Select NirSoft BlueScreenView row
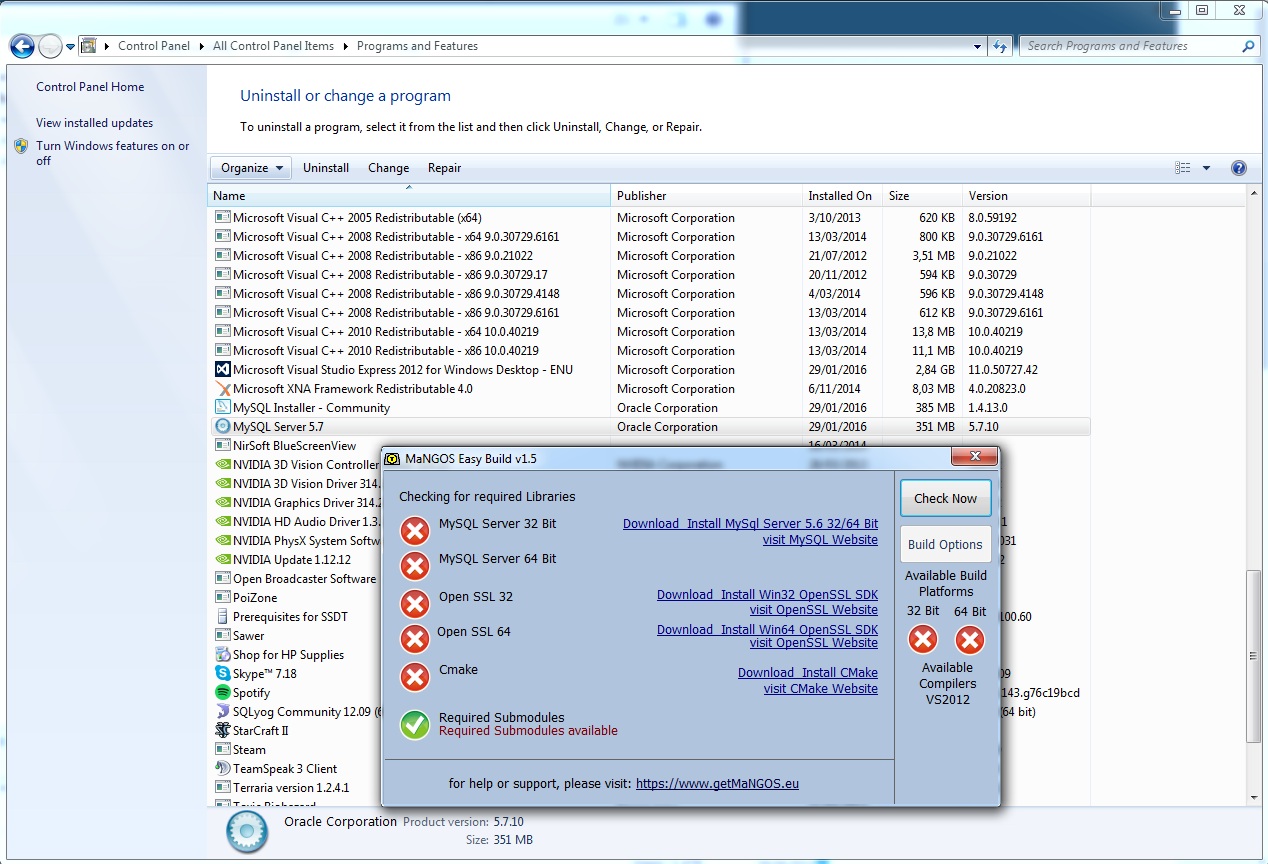Screen dimensions: 1268x864 pos(296,446)
